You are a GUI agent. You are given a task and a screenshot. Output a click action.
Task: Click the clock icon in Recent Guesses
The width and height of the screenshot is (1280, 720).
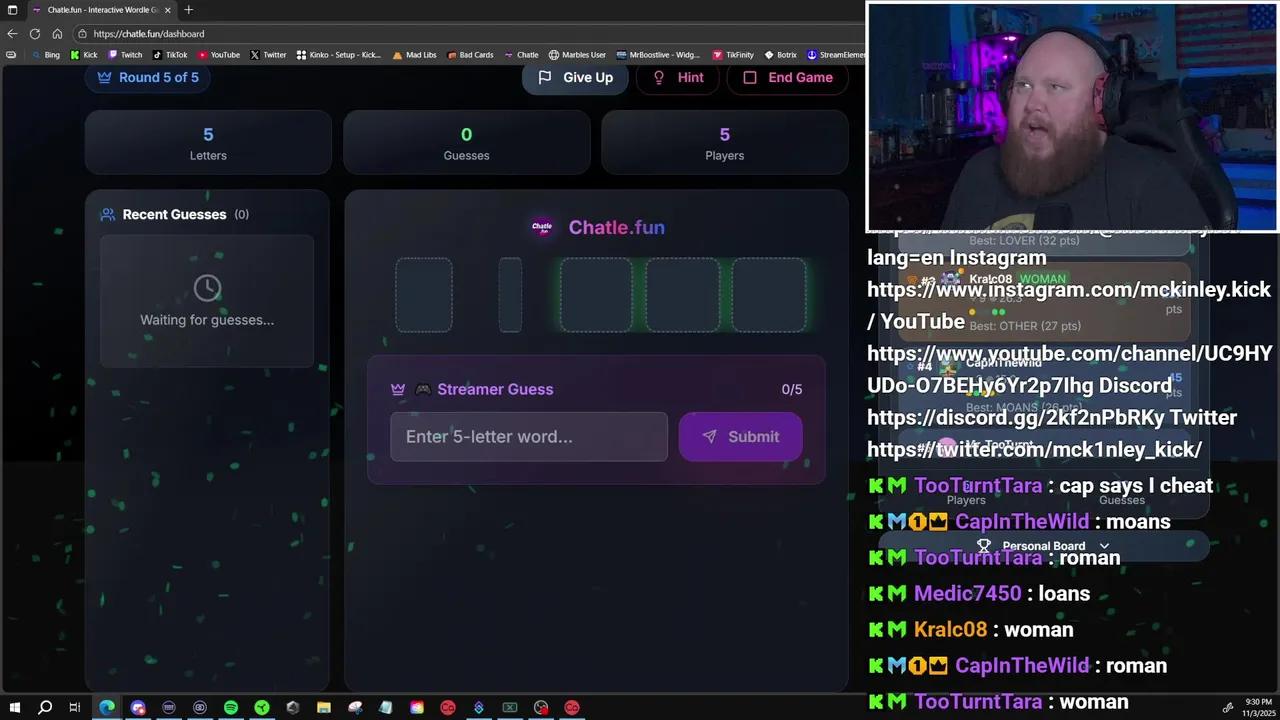click(207, 288)
